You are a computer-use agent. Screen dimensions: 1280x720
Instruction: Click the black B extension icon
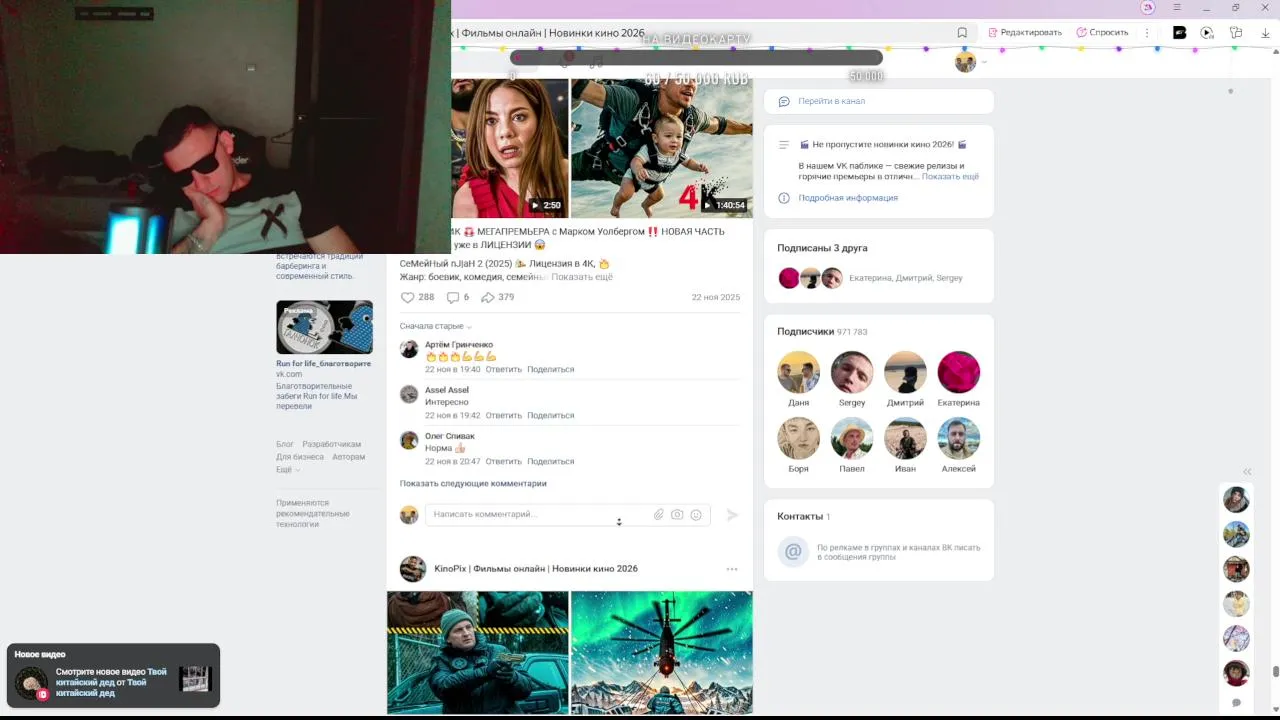[x=1179, y=32]
